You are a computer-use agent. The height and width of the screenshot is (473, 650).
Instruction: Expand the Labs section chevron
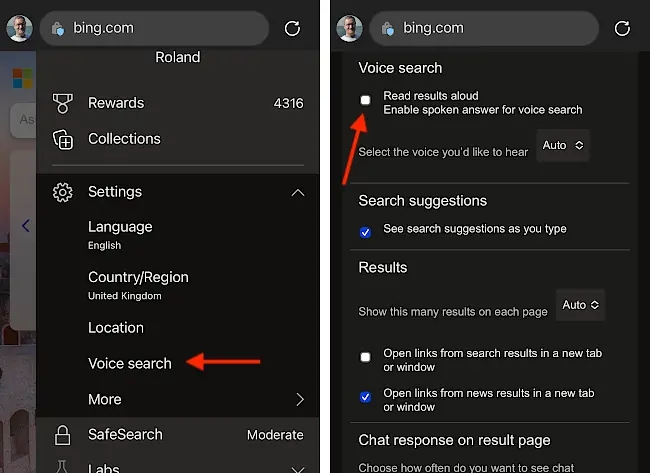(x=298, y=469)
